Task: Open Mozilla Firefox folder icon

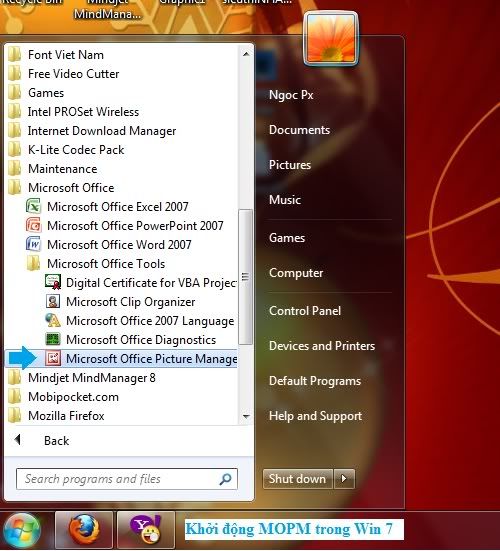Action: coord(14,415)
